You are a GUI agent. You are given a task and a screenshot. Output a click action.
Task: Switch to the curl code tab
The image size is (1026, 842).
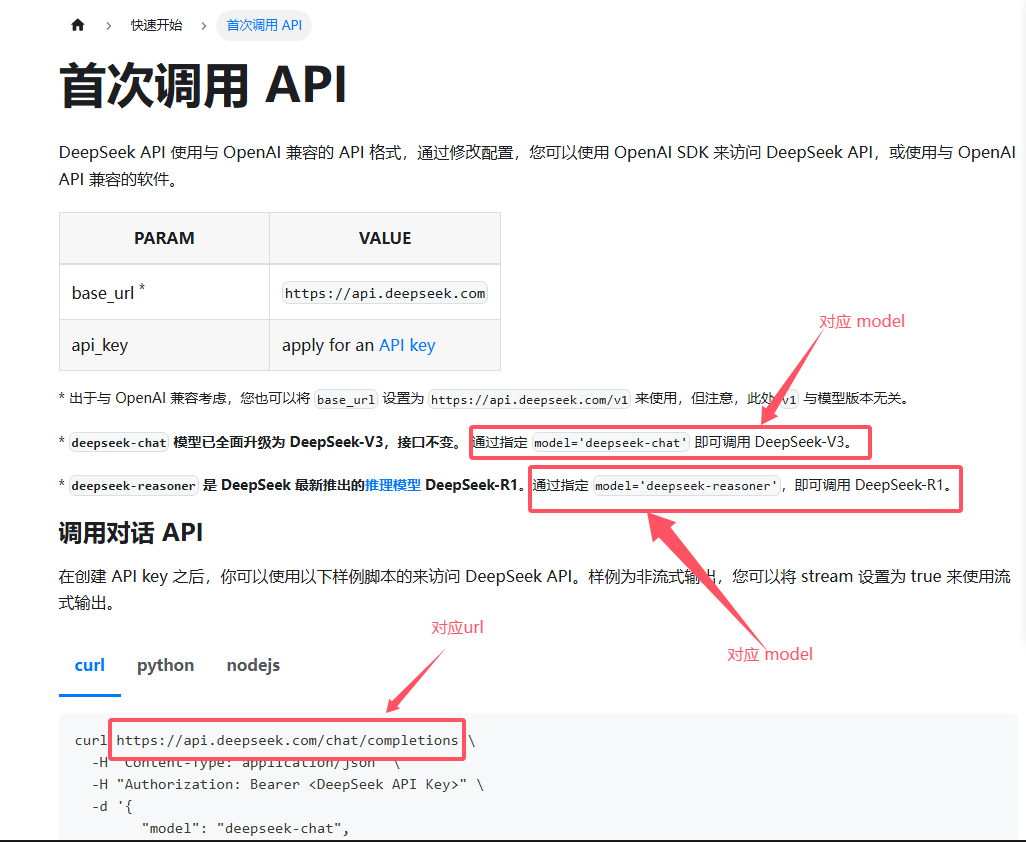tap(90, 665)
